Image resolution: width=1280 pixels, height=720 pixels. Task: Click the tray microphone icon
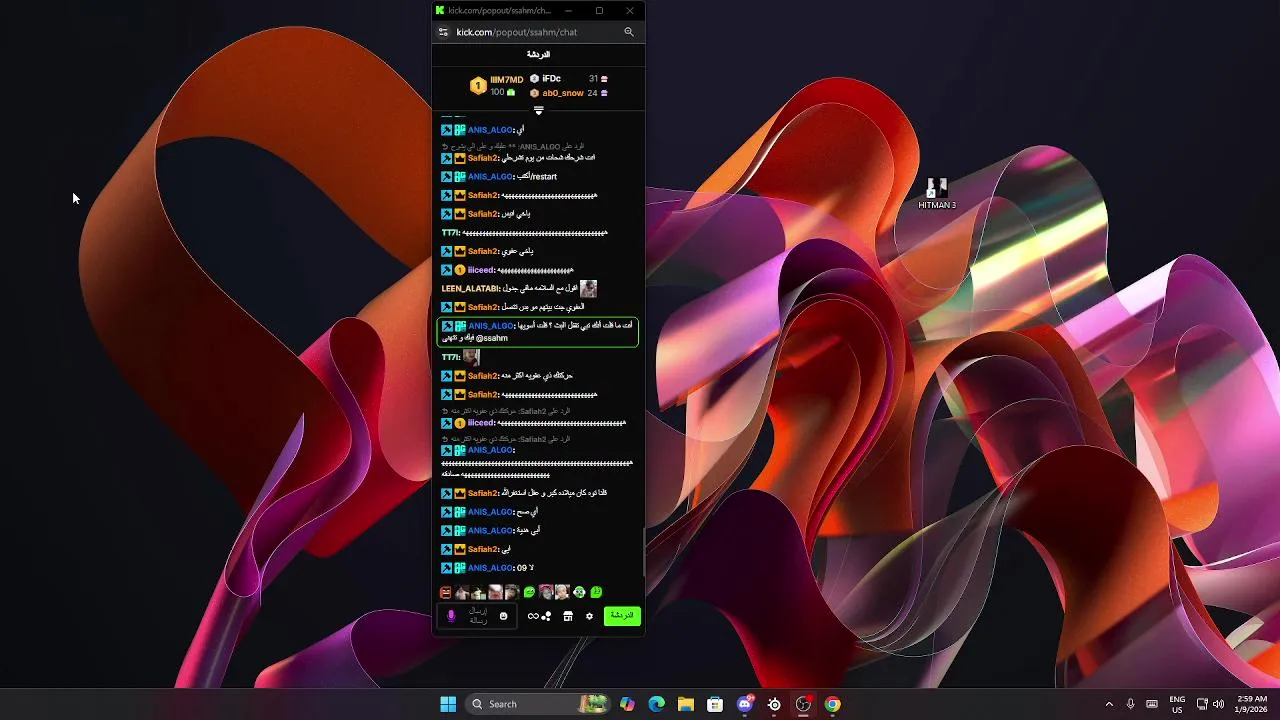coord(1130,704)
